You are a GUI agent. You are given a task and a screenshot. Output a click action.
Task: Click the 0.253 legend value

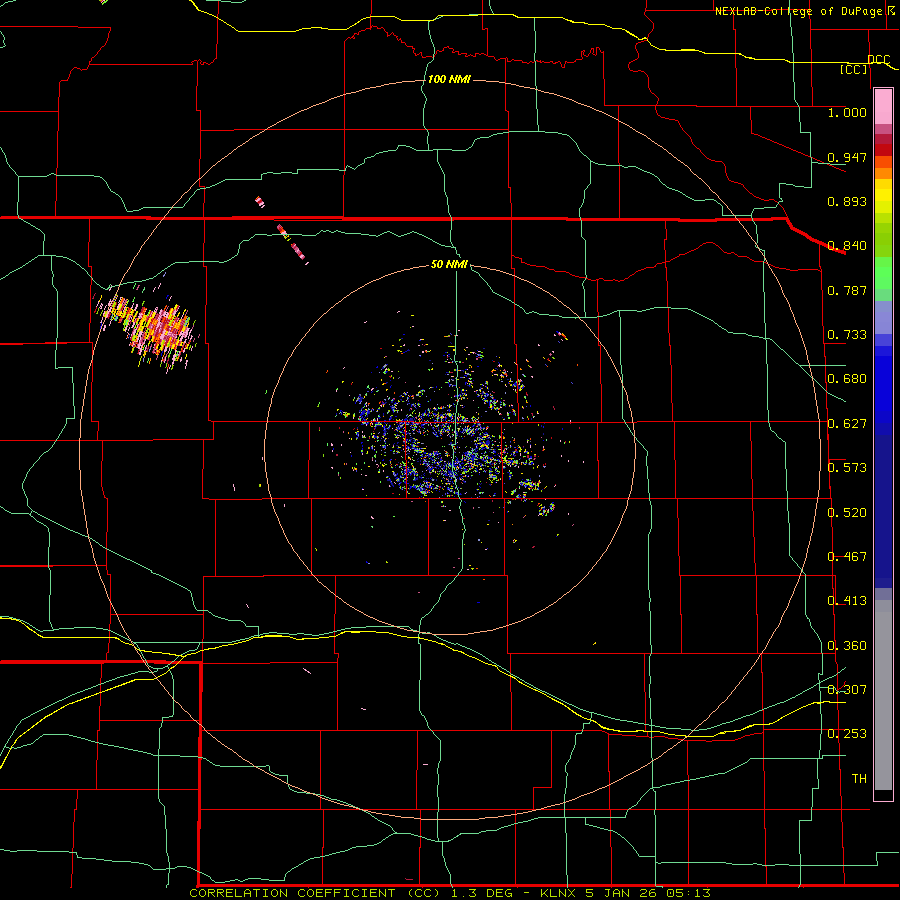point(847,734)
